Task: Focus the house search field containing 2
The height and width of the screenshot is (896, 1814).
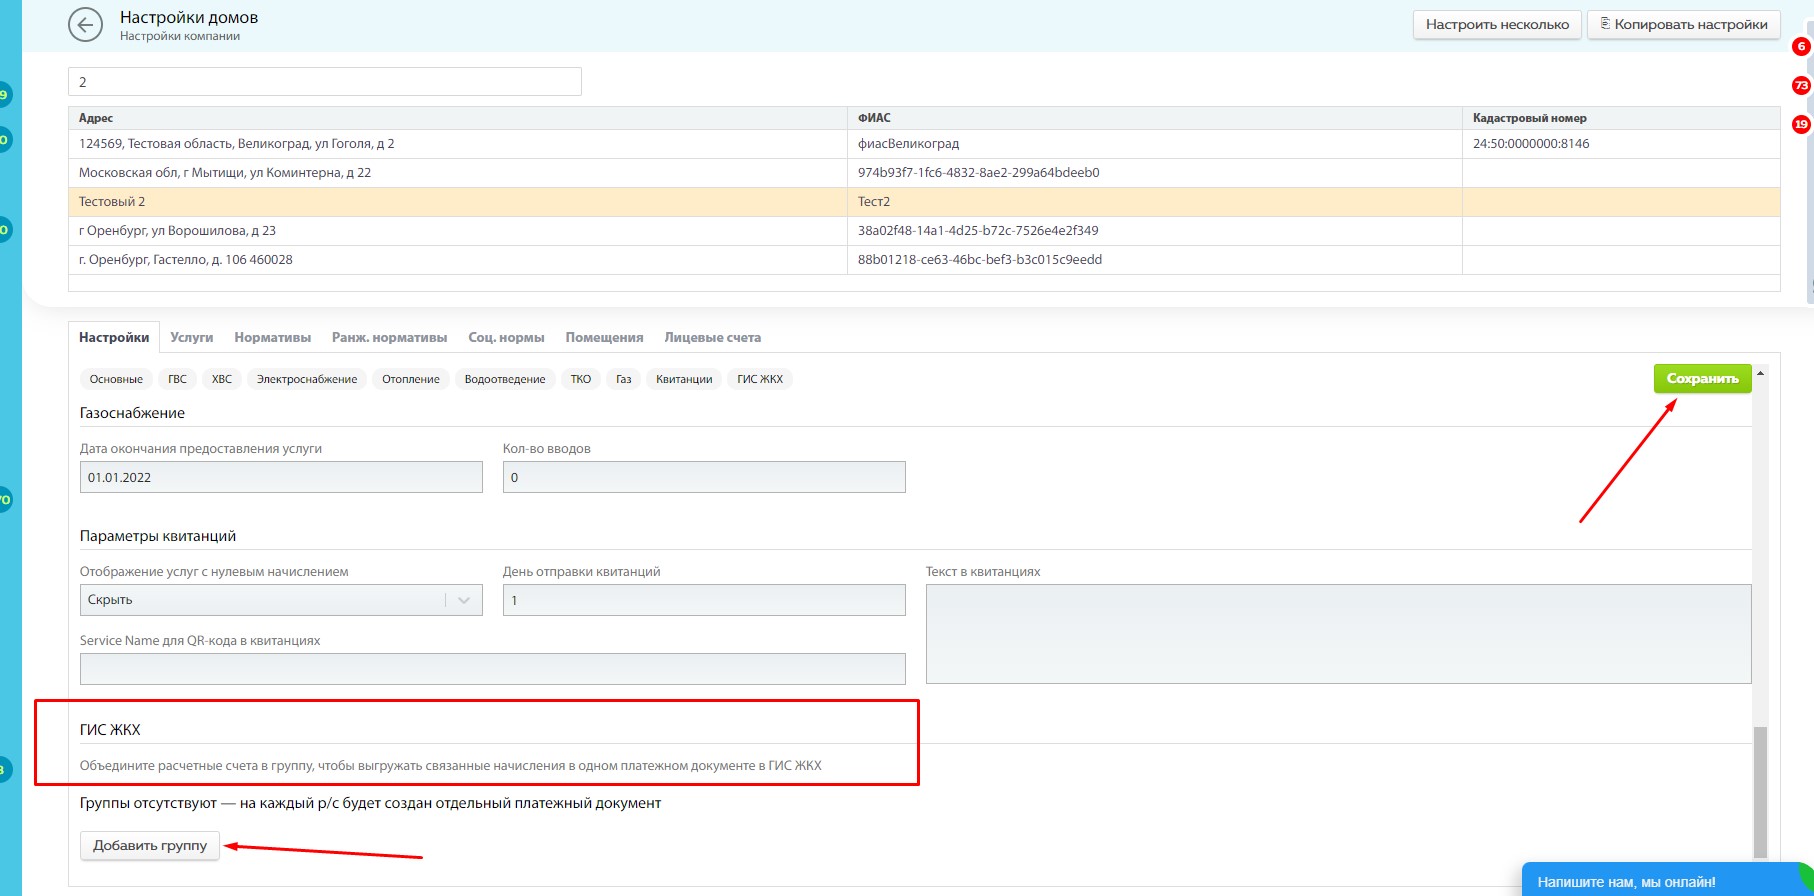Action: pyautogui.click(x=324, y=82)
